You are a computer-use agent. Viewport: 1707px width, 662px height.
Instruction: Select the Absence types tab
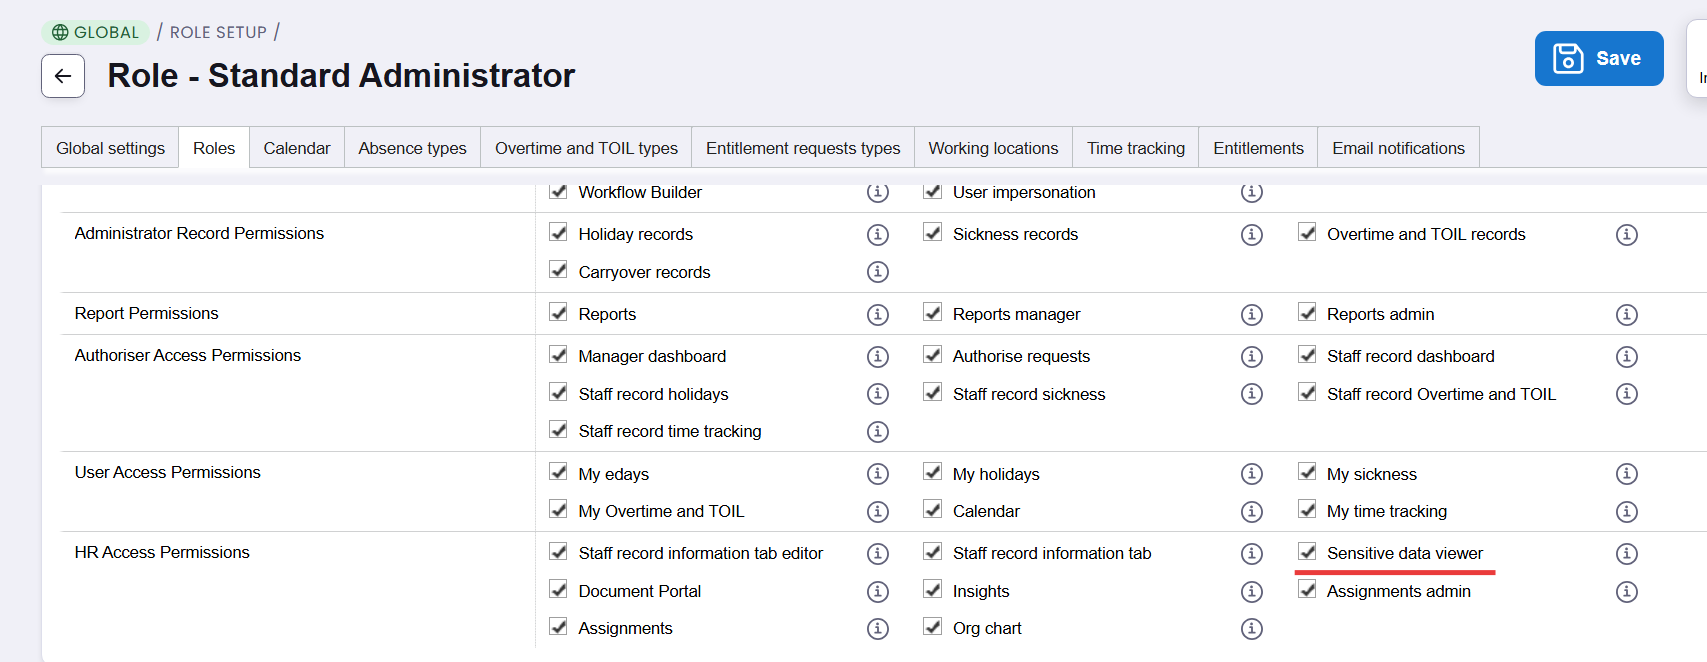tap(412, 148)
